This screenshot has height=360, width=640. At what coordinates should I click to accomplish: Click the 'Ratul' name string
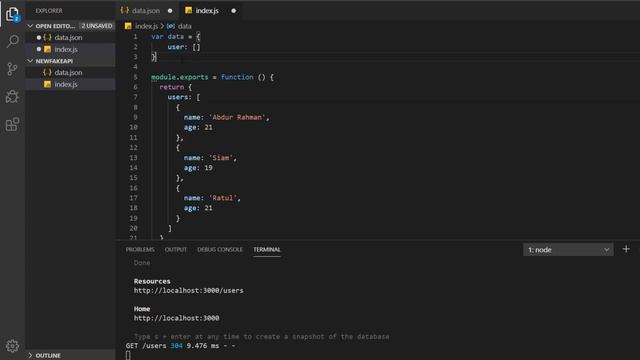tap(223, 198)
